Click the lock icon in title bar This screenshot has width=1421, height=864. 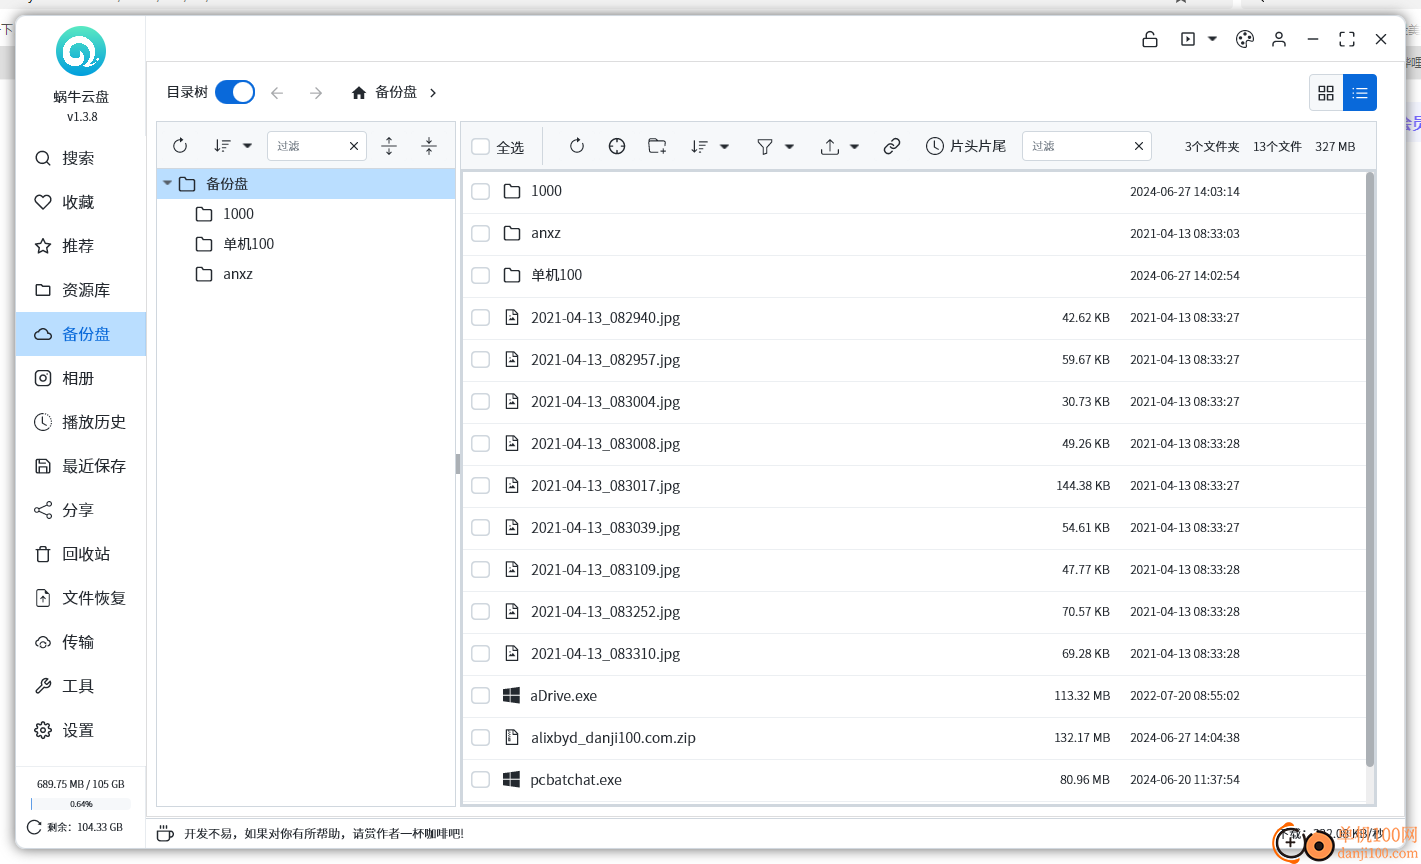click(1150, 39)
